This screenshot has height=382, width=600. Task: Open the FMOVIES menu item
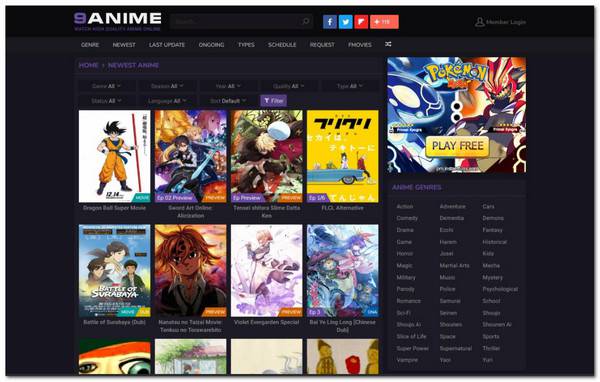click(x=360, y=45)
